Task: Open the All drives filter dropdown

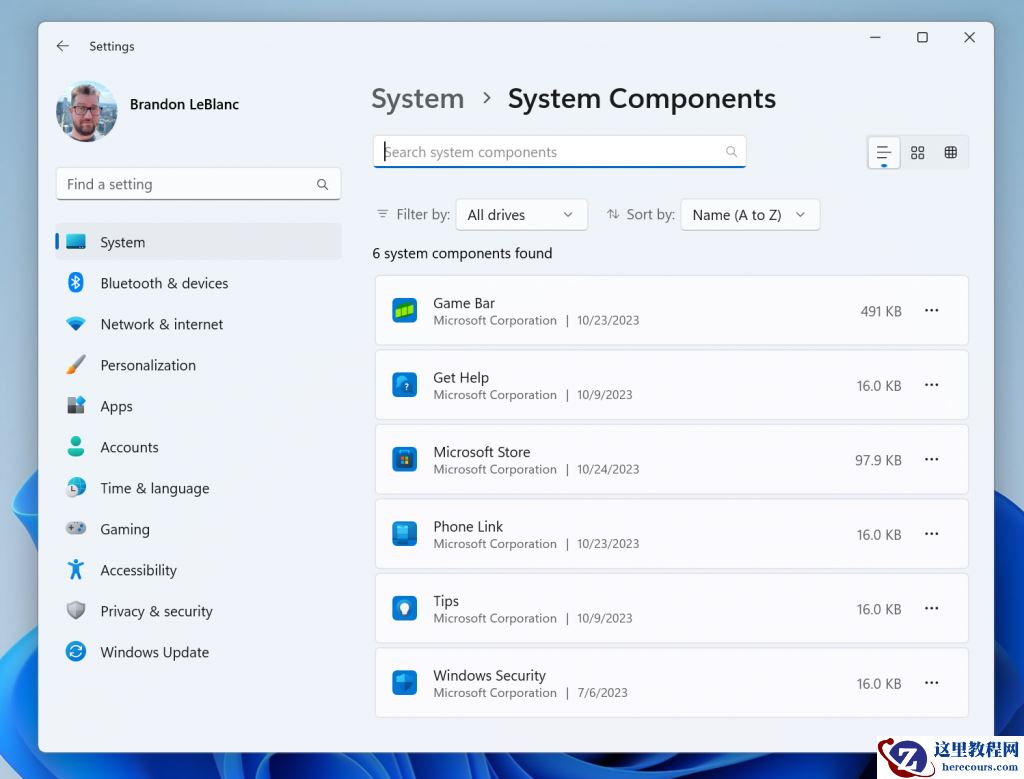Action: point(521,214)
